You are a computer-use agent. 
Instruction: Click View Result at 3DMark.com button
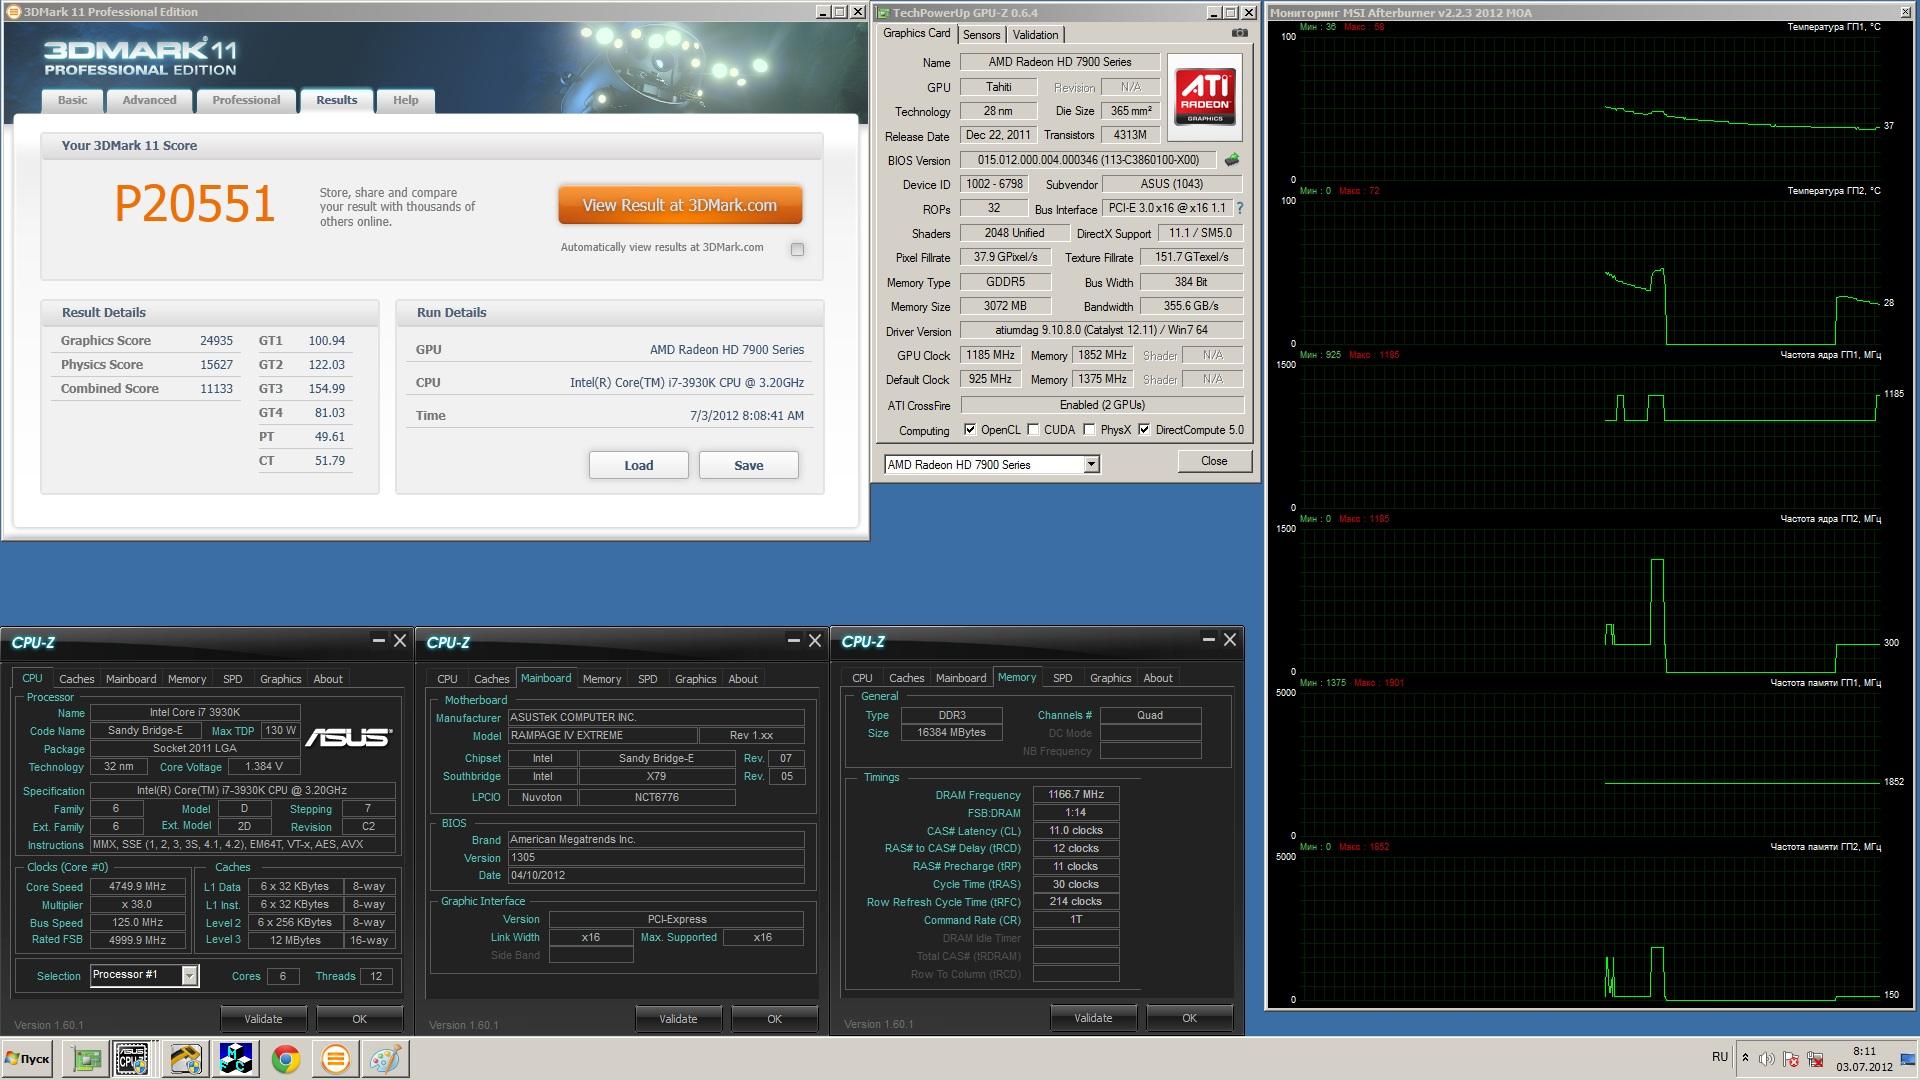pos(680,205)
